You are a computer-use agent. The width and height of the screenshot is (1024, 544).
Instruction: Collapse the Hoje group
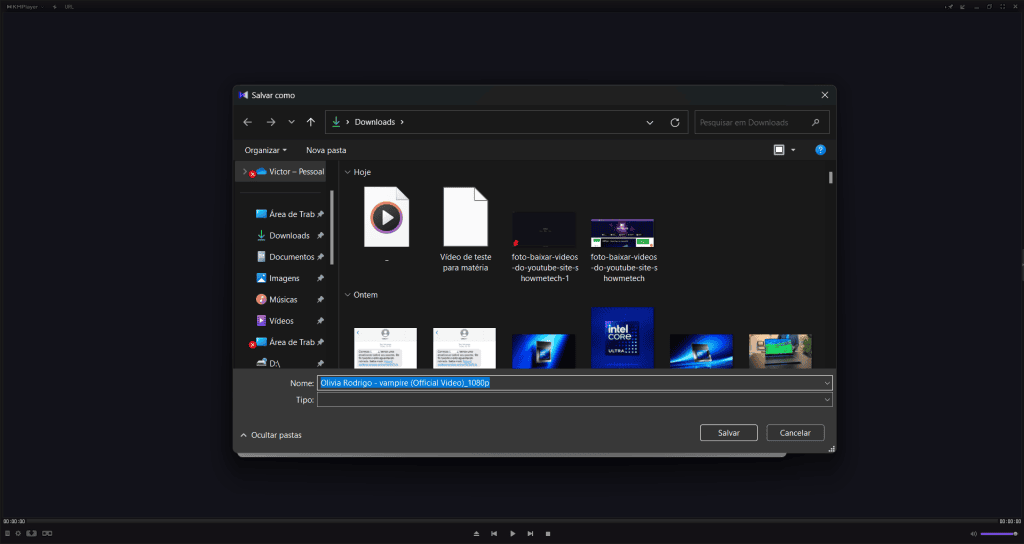348,172
